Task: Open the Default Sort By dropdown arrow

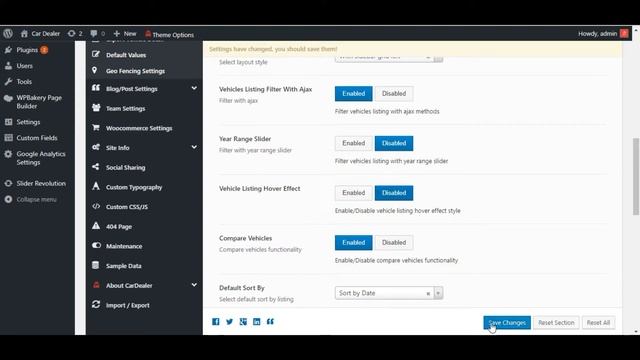Action: (x=438, y=293)
